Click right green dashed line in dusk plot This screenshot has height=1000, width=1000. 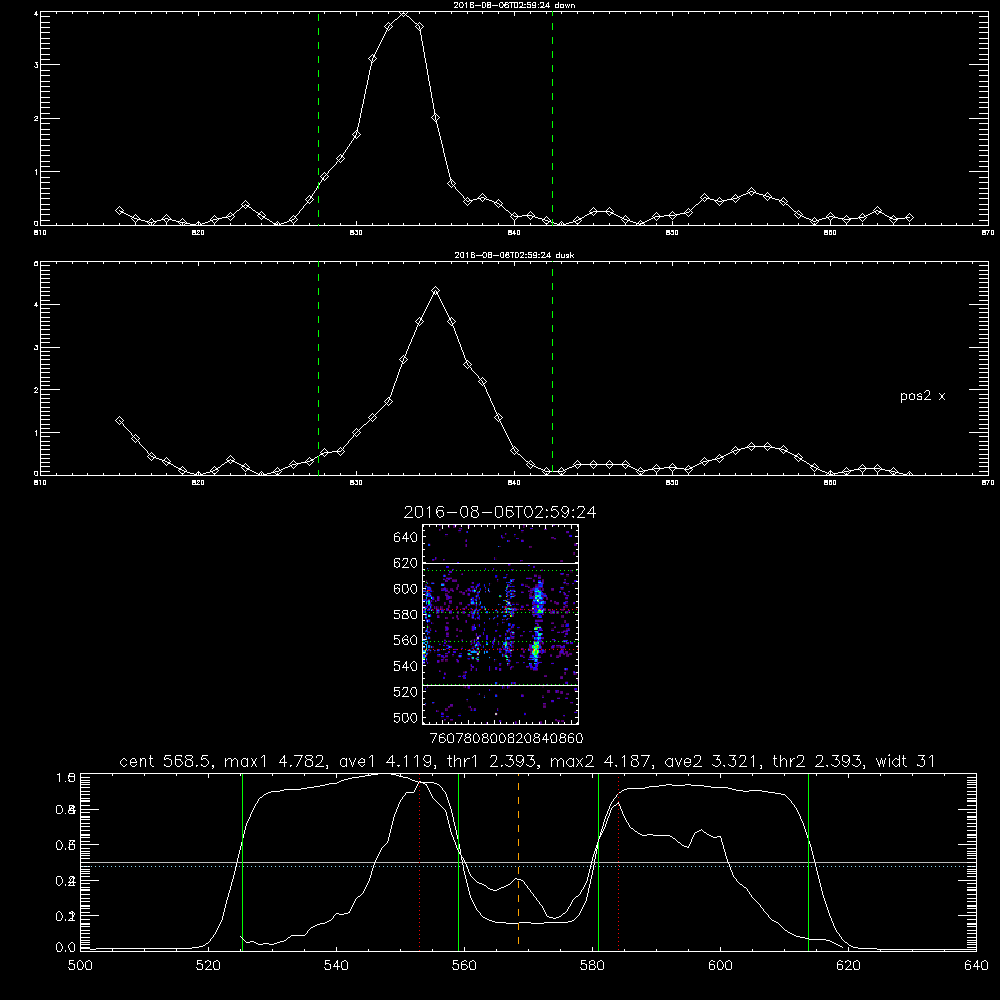[552, 367]
